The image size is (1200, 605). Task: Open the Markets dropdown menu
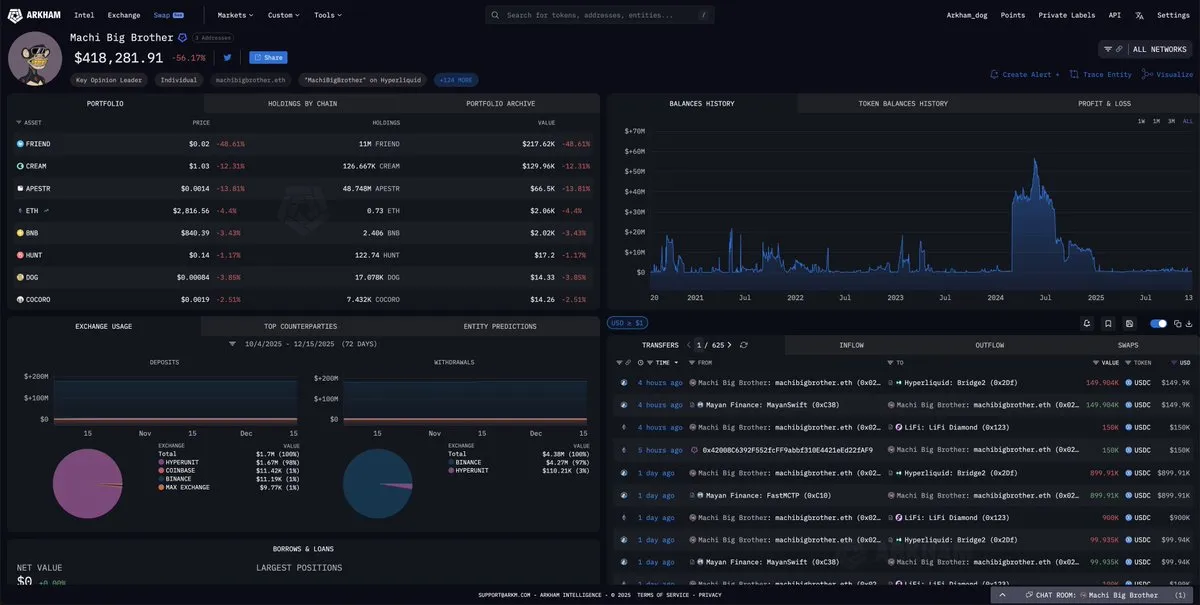coord(235,15)
